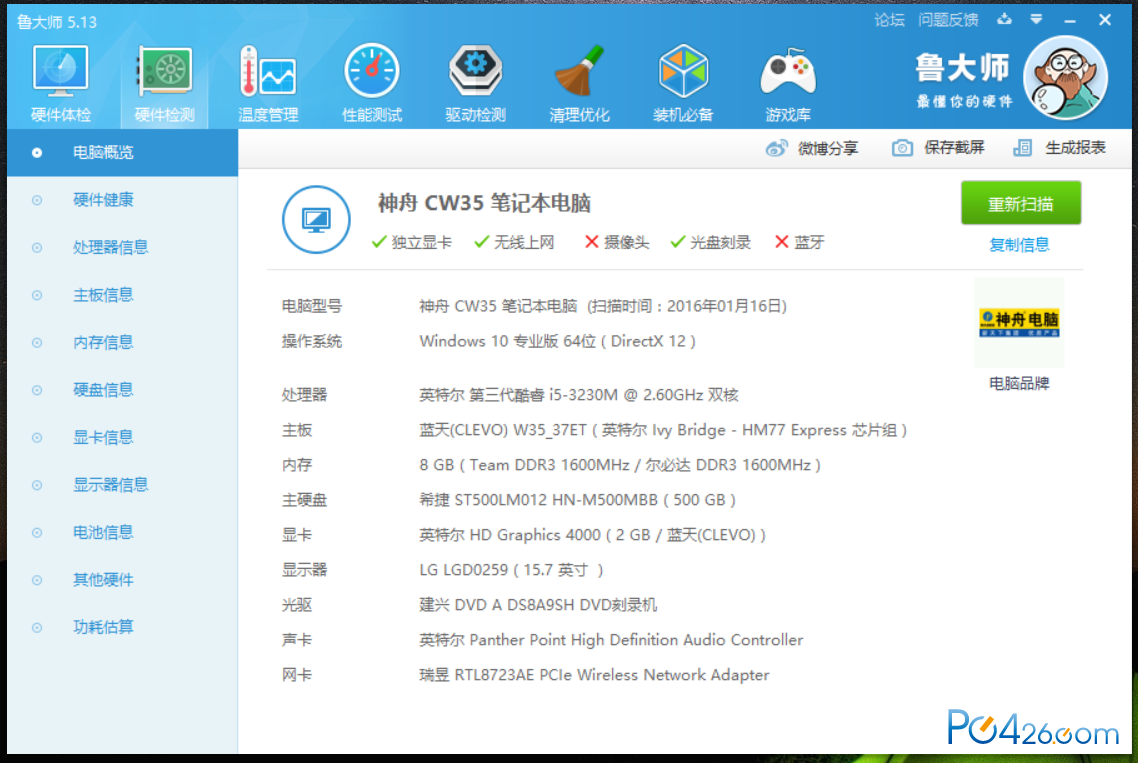The image size is (1138, 763).
Task: Click the 独立显卡 checkmark status
Action: click(412, 242)
